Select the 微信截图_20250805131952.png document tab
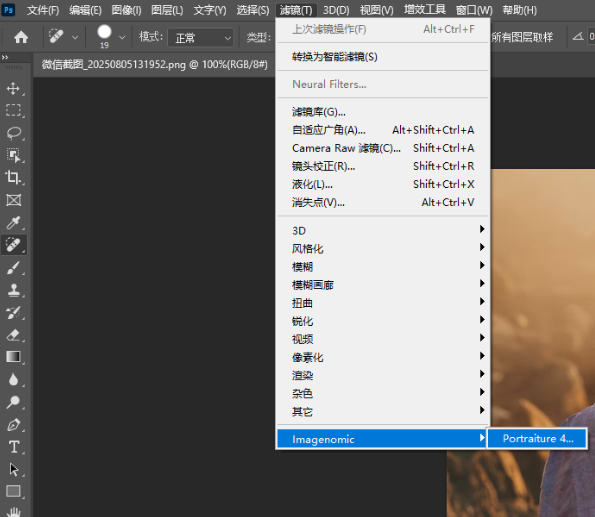595x517 pixels. (154, 65)
